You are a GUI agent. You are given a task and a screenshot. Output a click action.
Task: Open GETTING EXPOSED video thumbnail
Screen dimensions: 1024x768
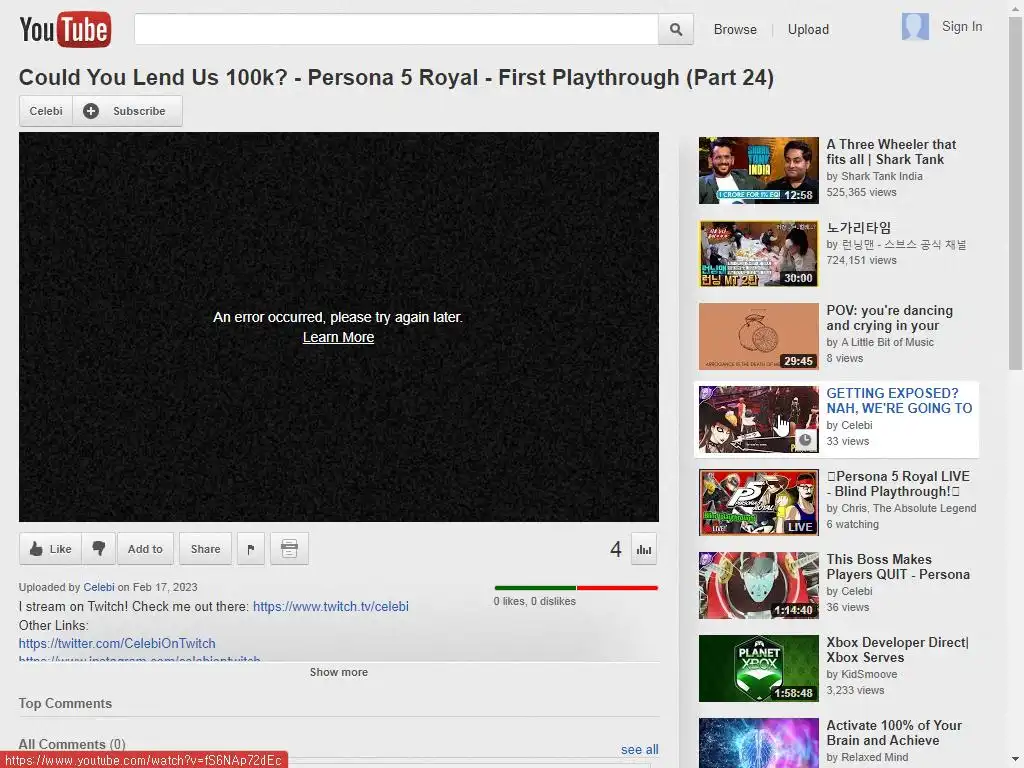(x=758, y=419)
